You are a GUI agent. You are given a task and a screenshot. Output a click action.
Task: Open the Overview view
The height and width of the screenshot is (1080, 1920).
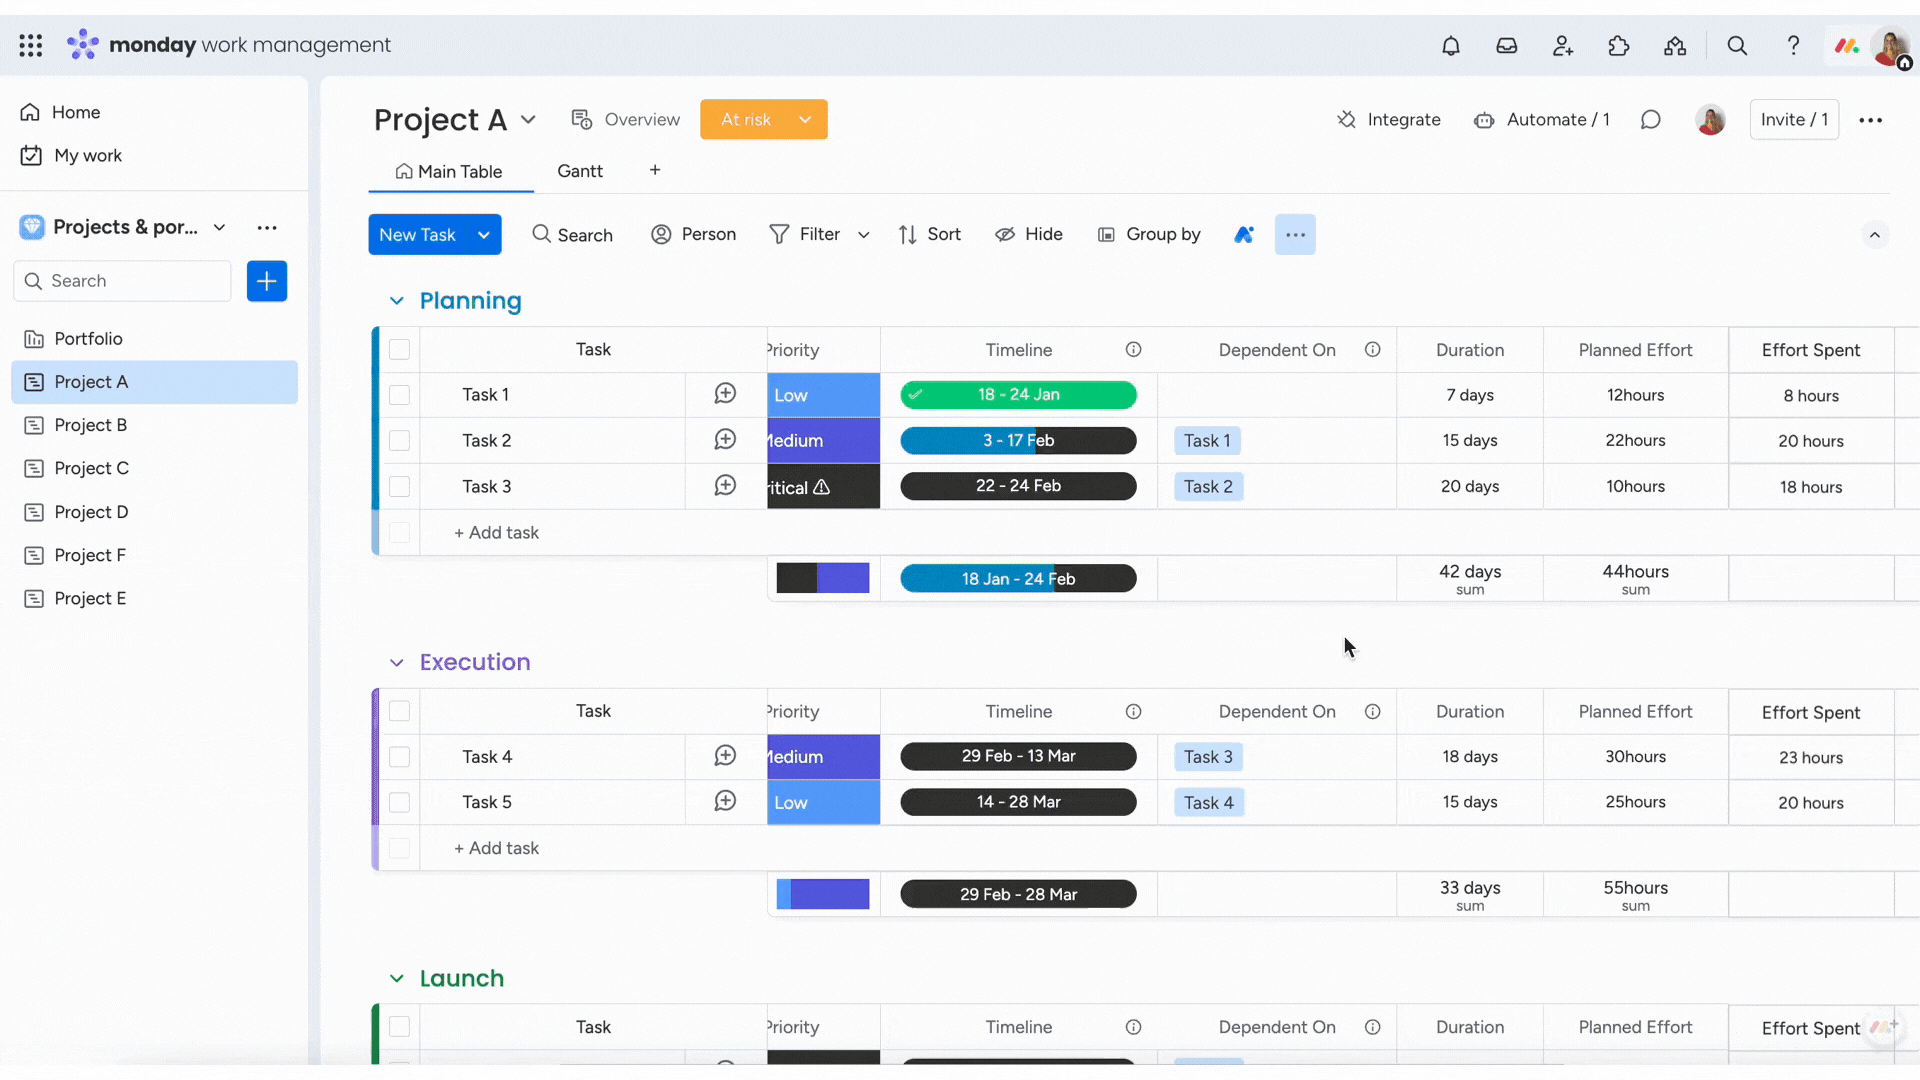click(x=625, y=119)
